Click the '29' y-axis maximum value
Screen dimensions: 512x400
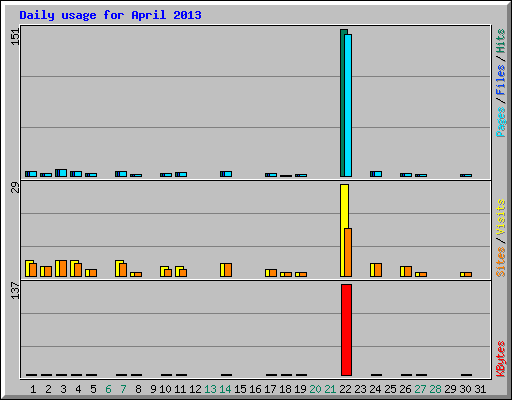(x=15, y=188)
